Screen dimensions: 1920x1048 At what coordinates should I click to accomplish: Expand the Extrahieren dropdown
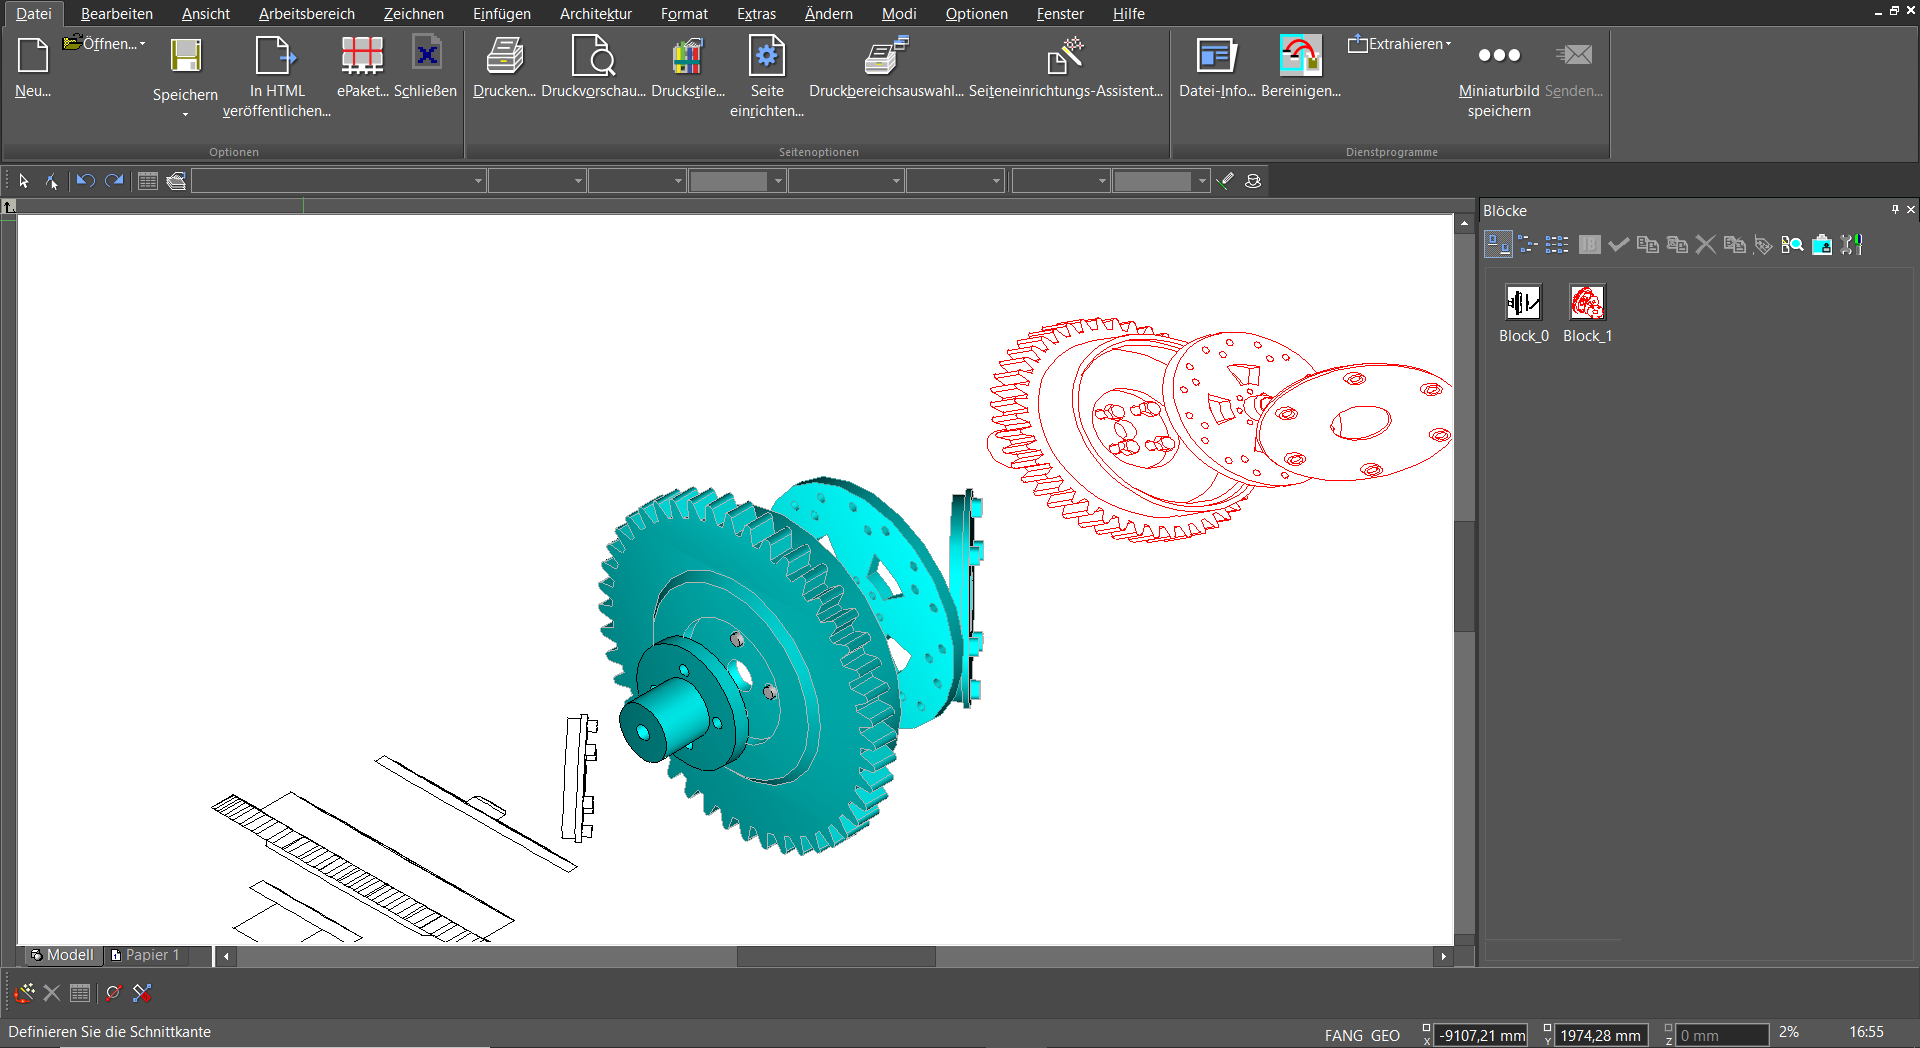[1448, 44]
